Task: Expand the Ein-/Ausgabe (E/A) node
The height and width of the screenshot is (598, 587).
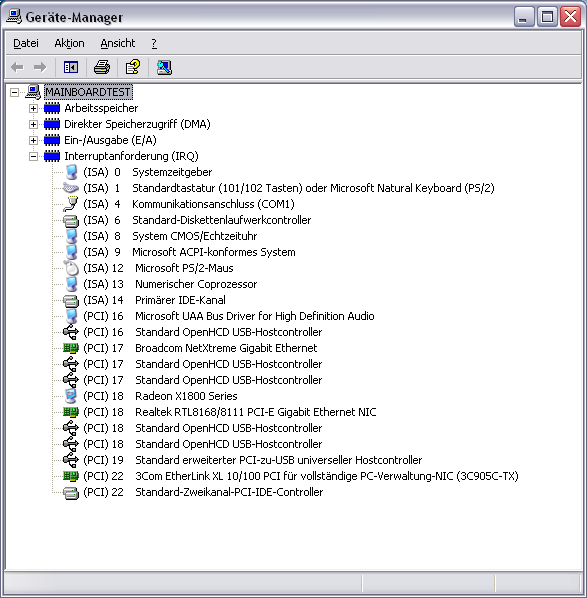Action: click(34, 140)
